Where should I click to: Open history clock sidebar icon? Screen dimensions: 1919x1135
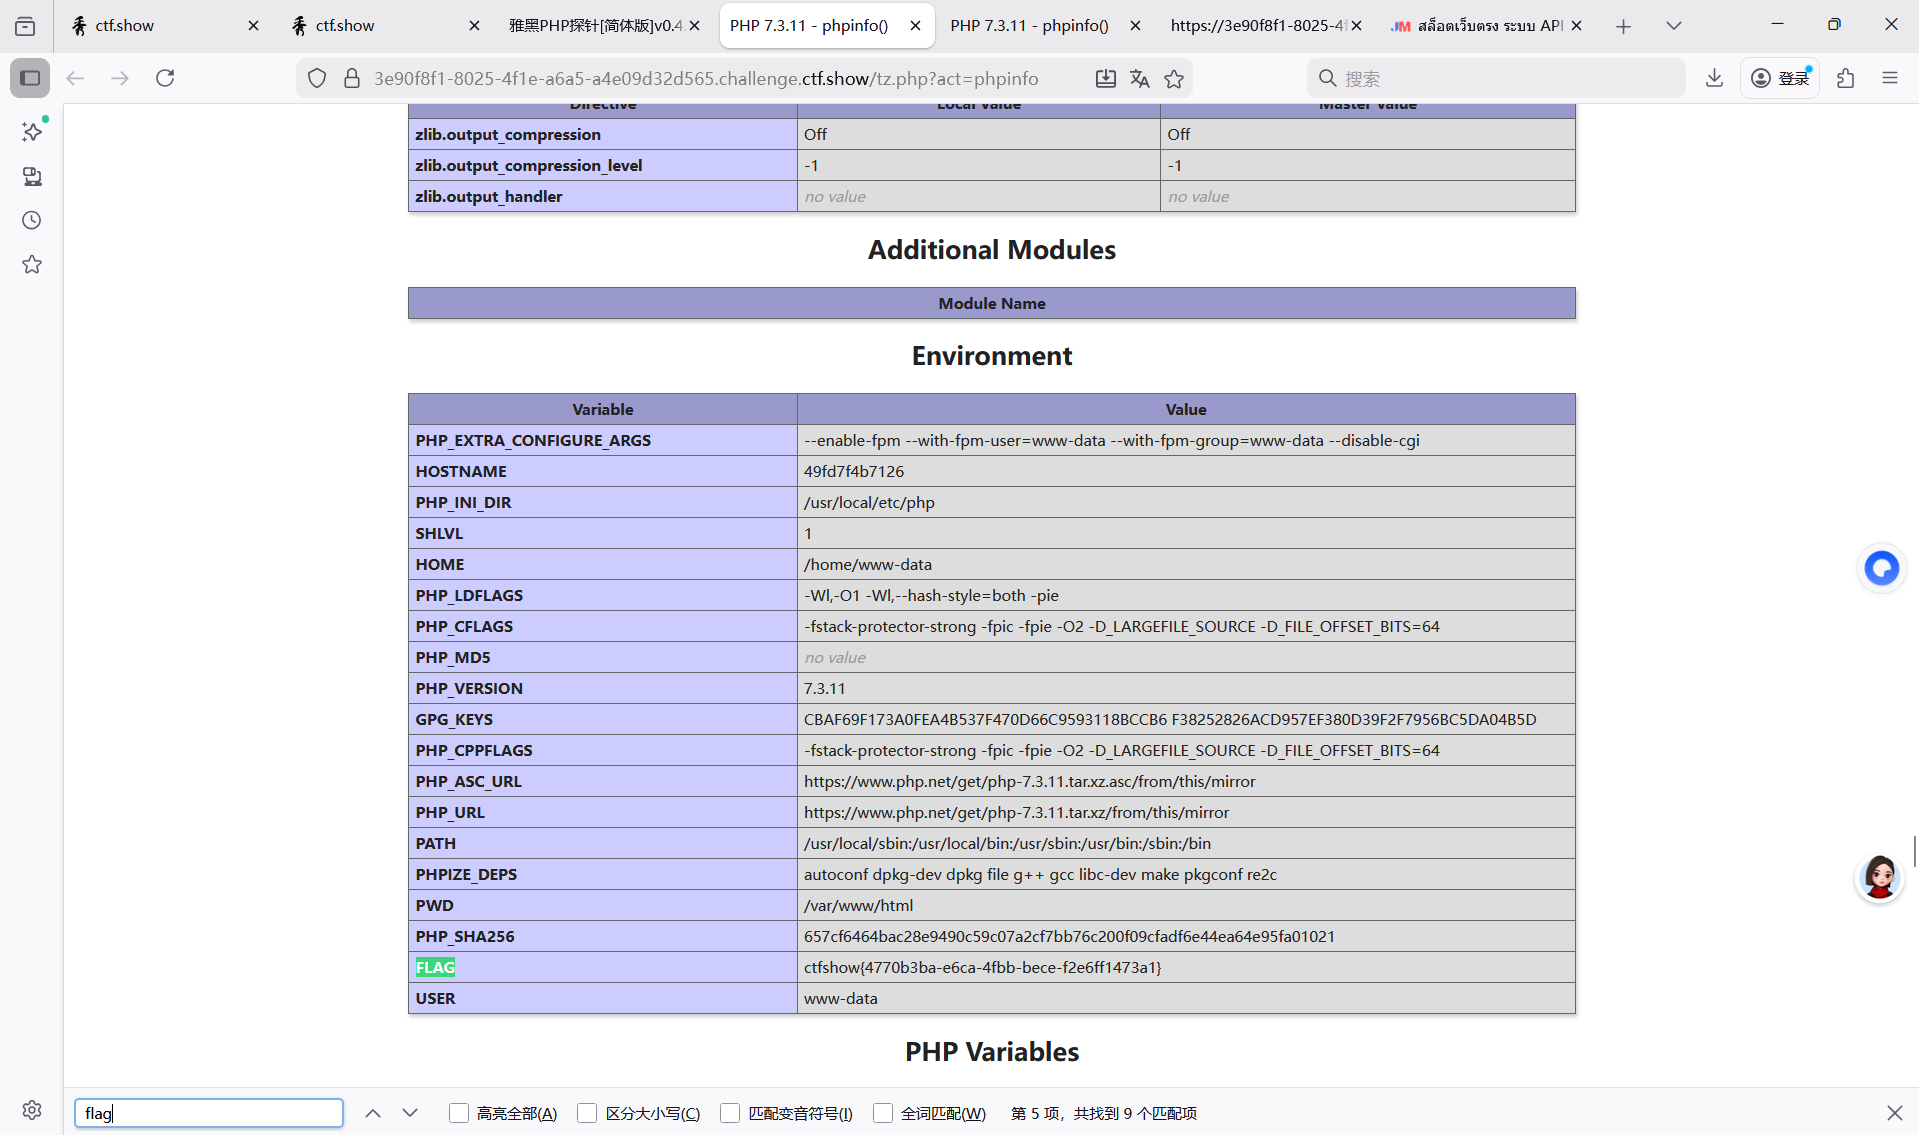32,220
